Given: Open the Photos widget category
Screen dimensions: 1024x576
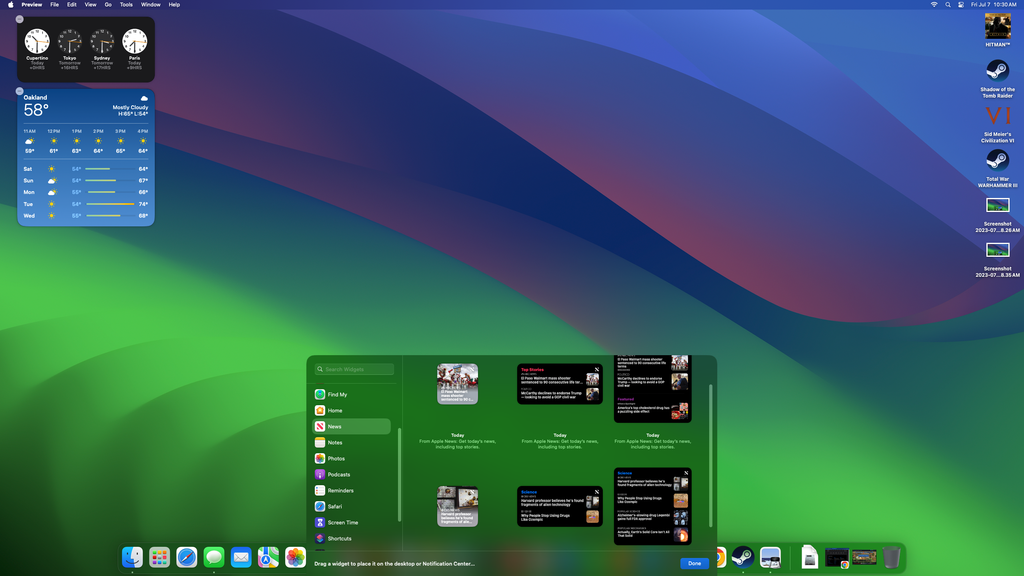Looking at the screenshot, I should point(339,458).
